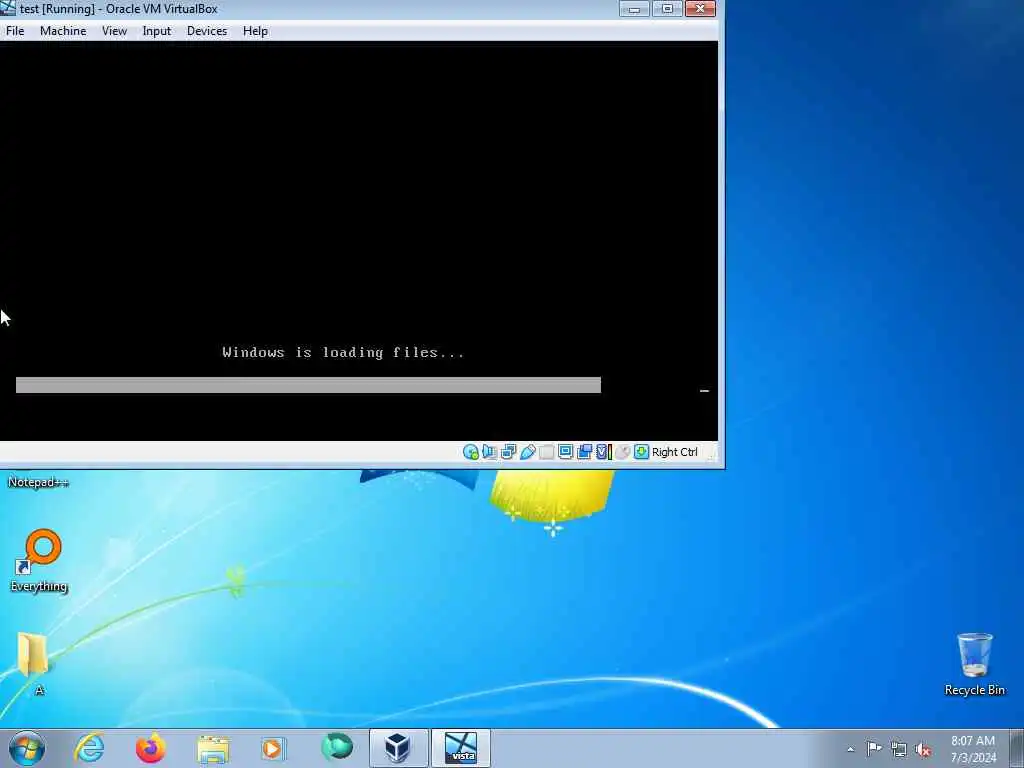Open the Help menu
Viewport: 1024px width, 768px height.
(x=255, y=31)
